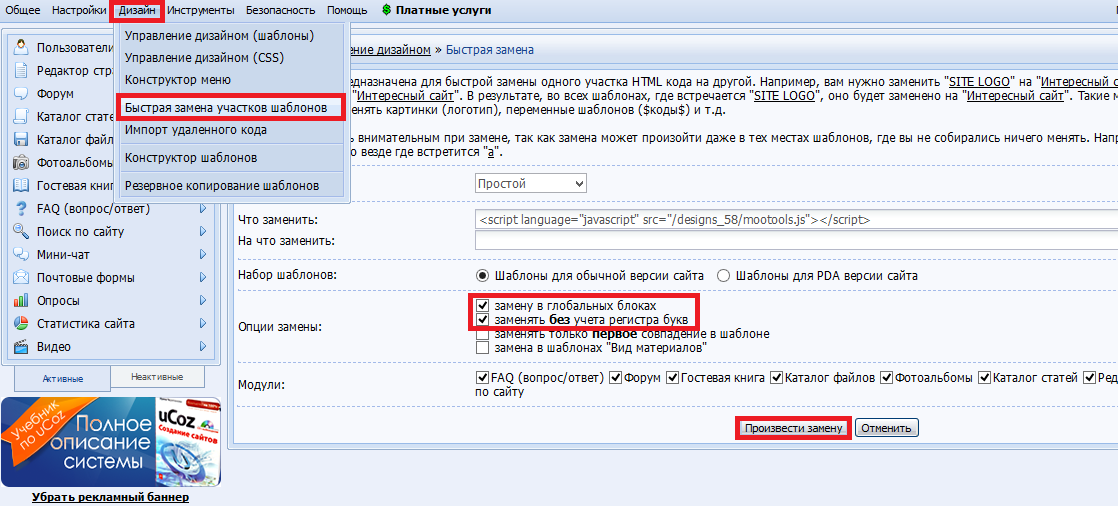The height and width of the screenshot is (506, 1118).
Task: Click the Опросы bar chart icon
Action: tap(21, 300)
